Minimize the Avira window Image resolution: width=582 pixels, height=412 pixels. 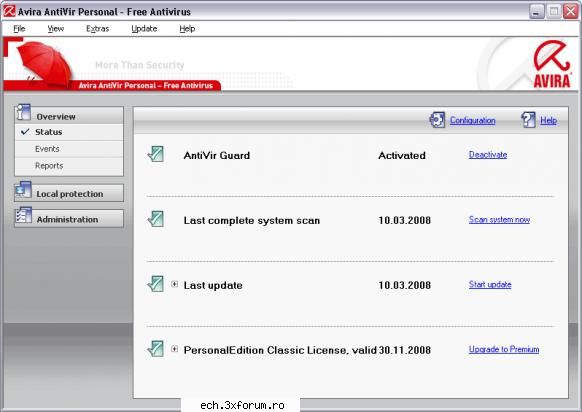point(536,12)
